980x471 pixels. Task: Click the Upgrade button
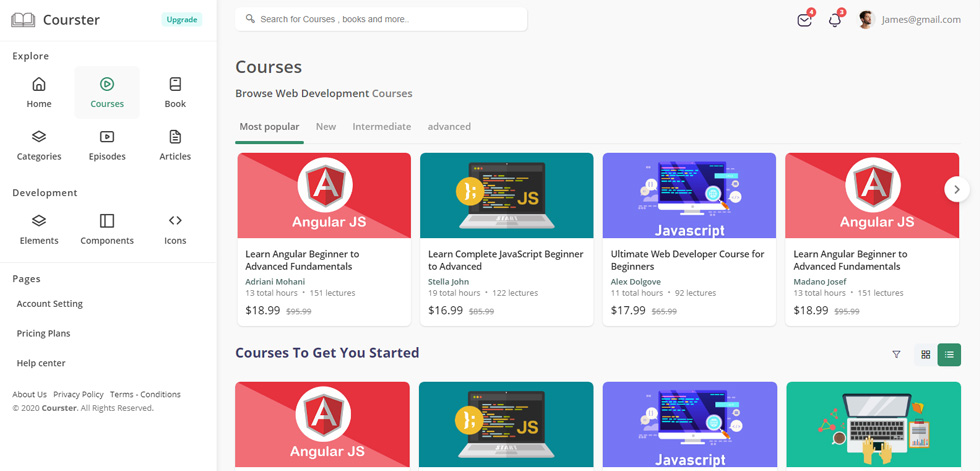[182, 19]
